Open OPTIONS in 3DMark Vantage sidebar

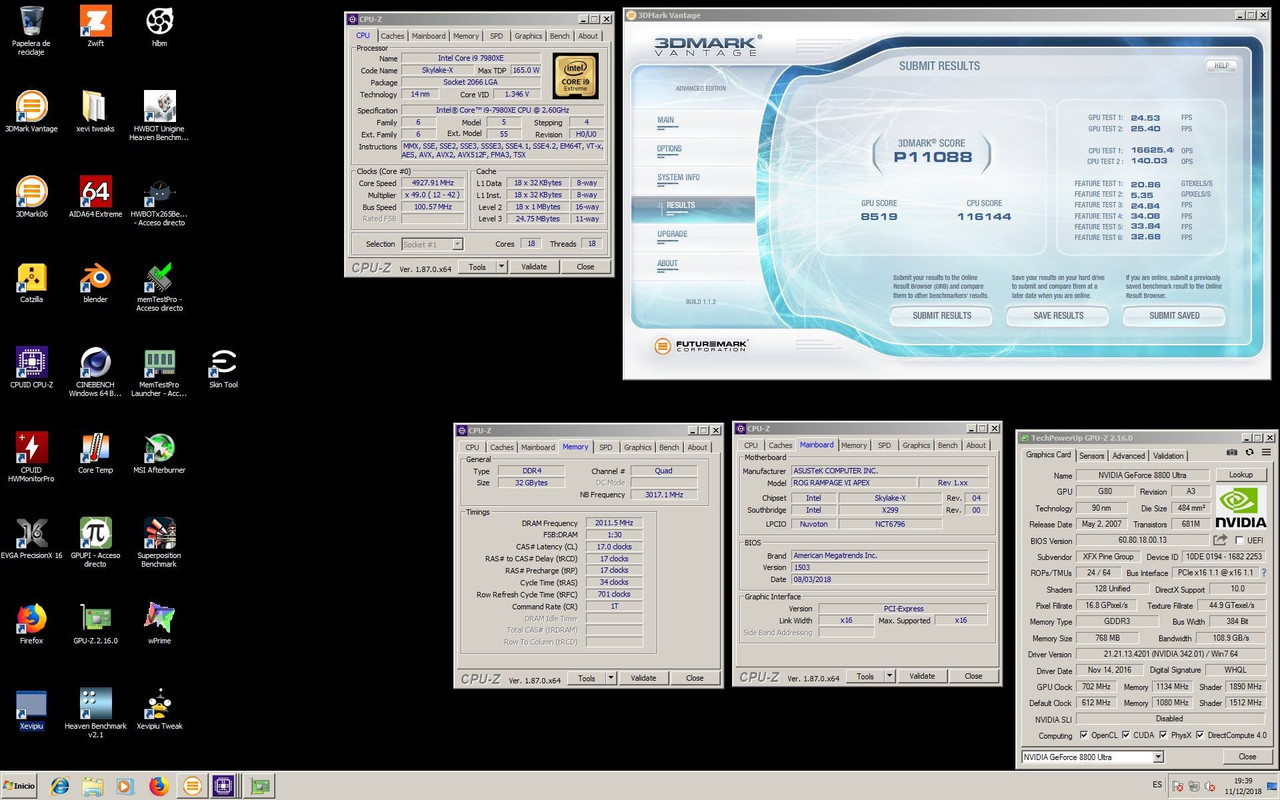(x=669, y=149)
